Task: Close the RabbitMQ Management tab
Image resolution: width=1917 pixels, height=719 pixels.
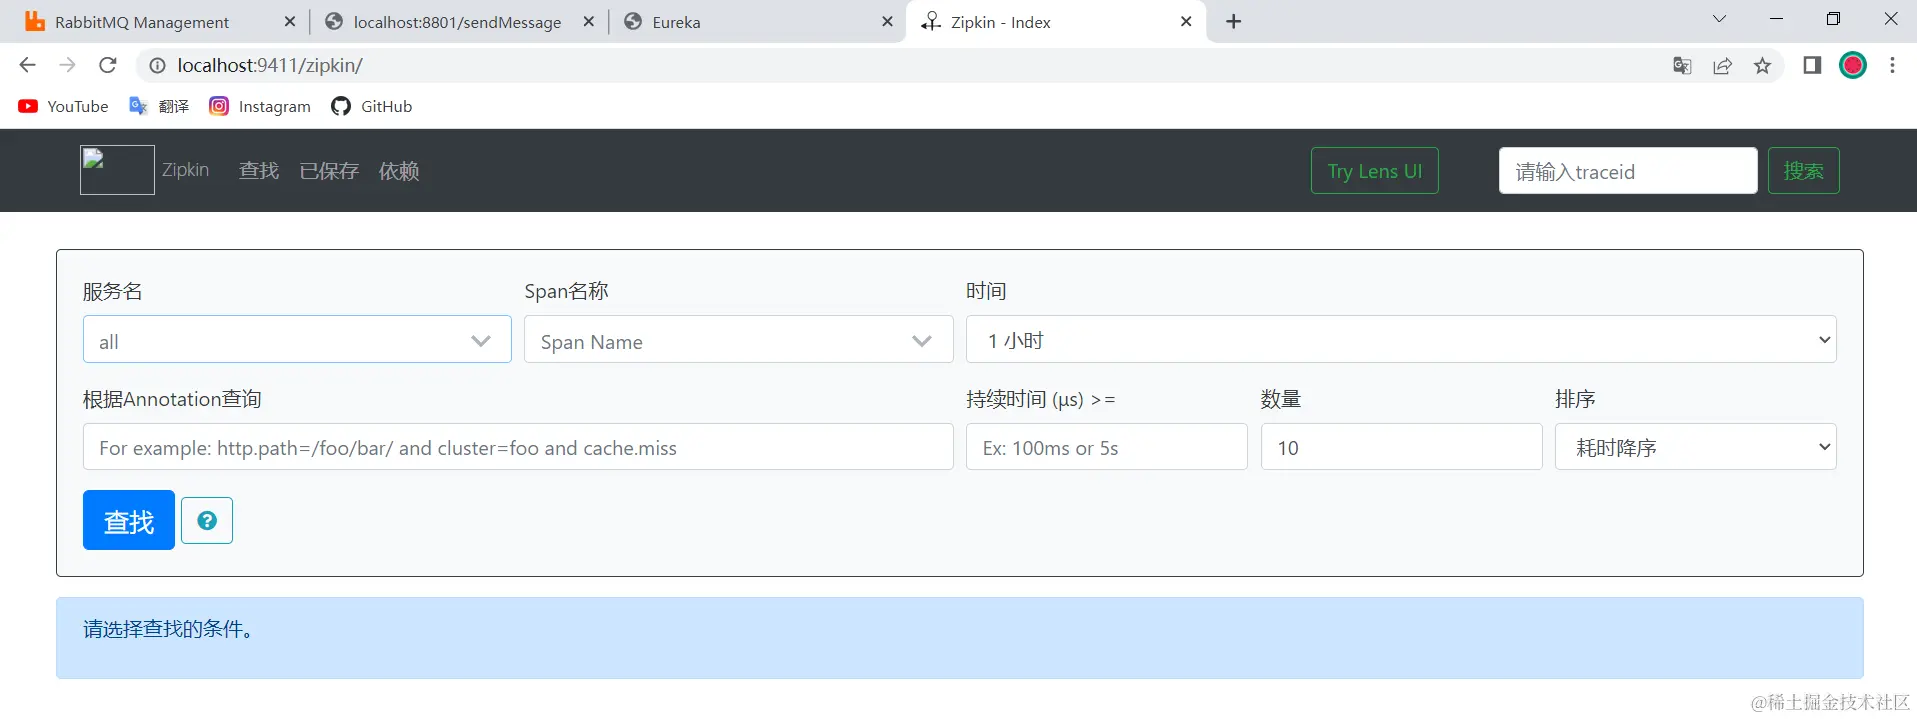Action: click(290, 21)
